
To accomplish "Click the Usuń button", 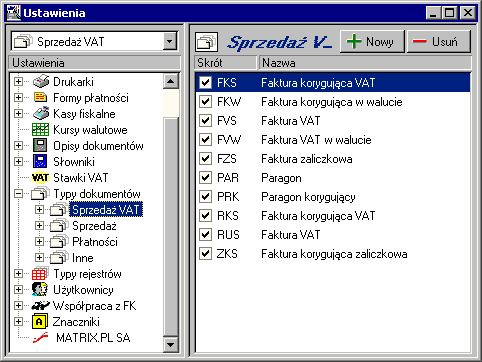I will (x=439, y=42).
